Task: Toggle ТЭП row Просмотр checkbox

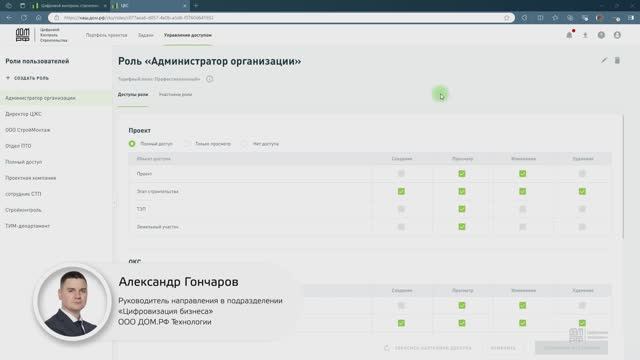Action: pyautogui.click(x=462, y=209)
